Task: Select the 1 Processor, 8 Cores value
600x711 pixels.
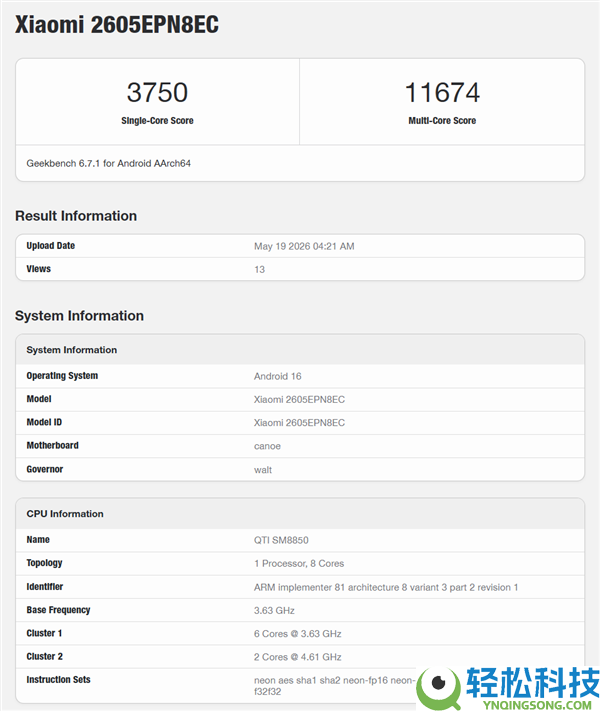Action: 299,563
